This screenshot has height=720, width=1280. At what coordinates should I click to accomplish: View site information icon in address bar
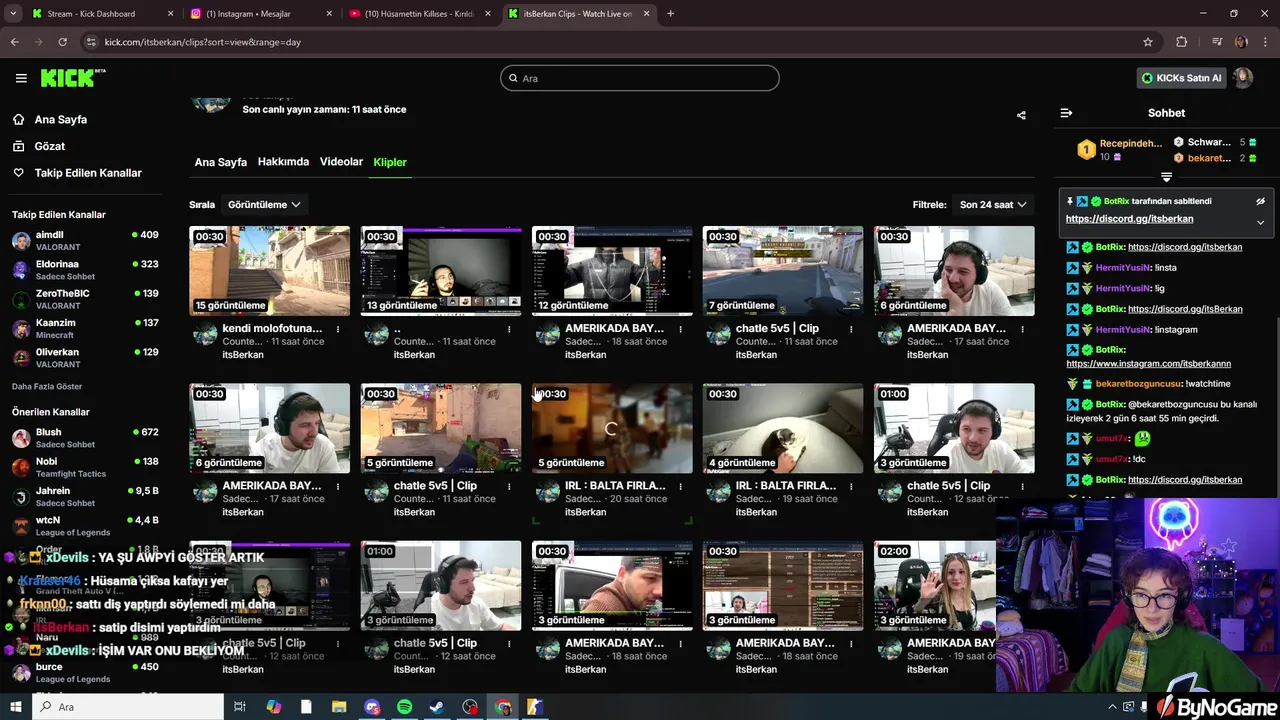tap(91, 42)
